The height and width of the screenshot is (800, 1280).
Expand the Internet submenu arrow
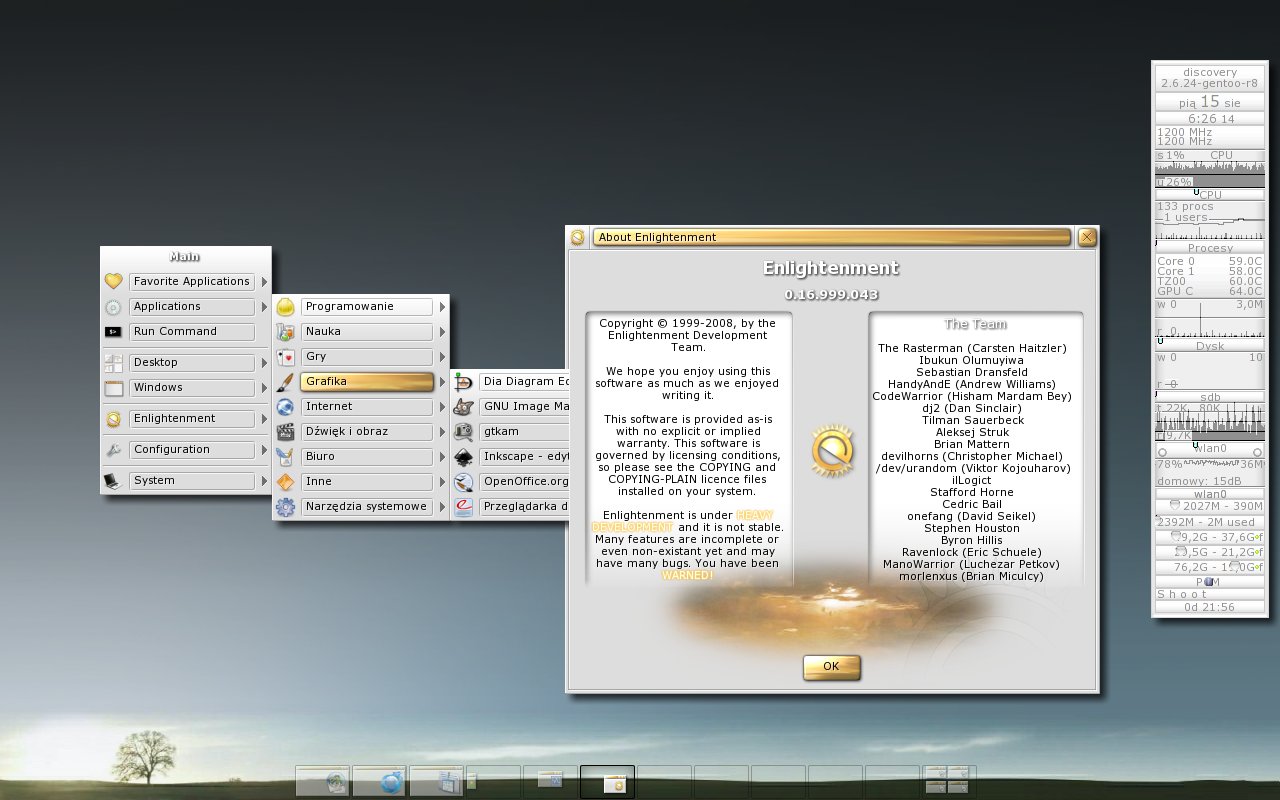pos(442,407)
